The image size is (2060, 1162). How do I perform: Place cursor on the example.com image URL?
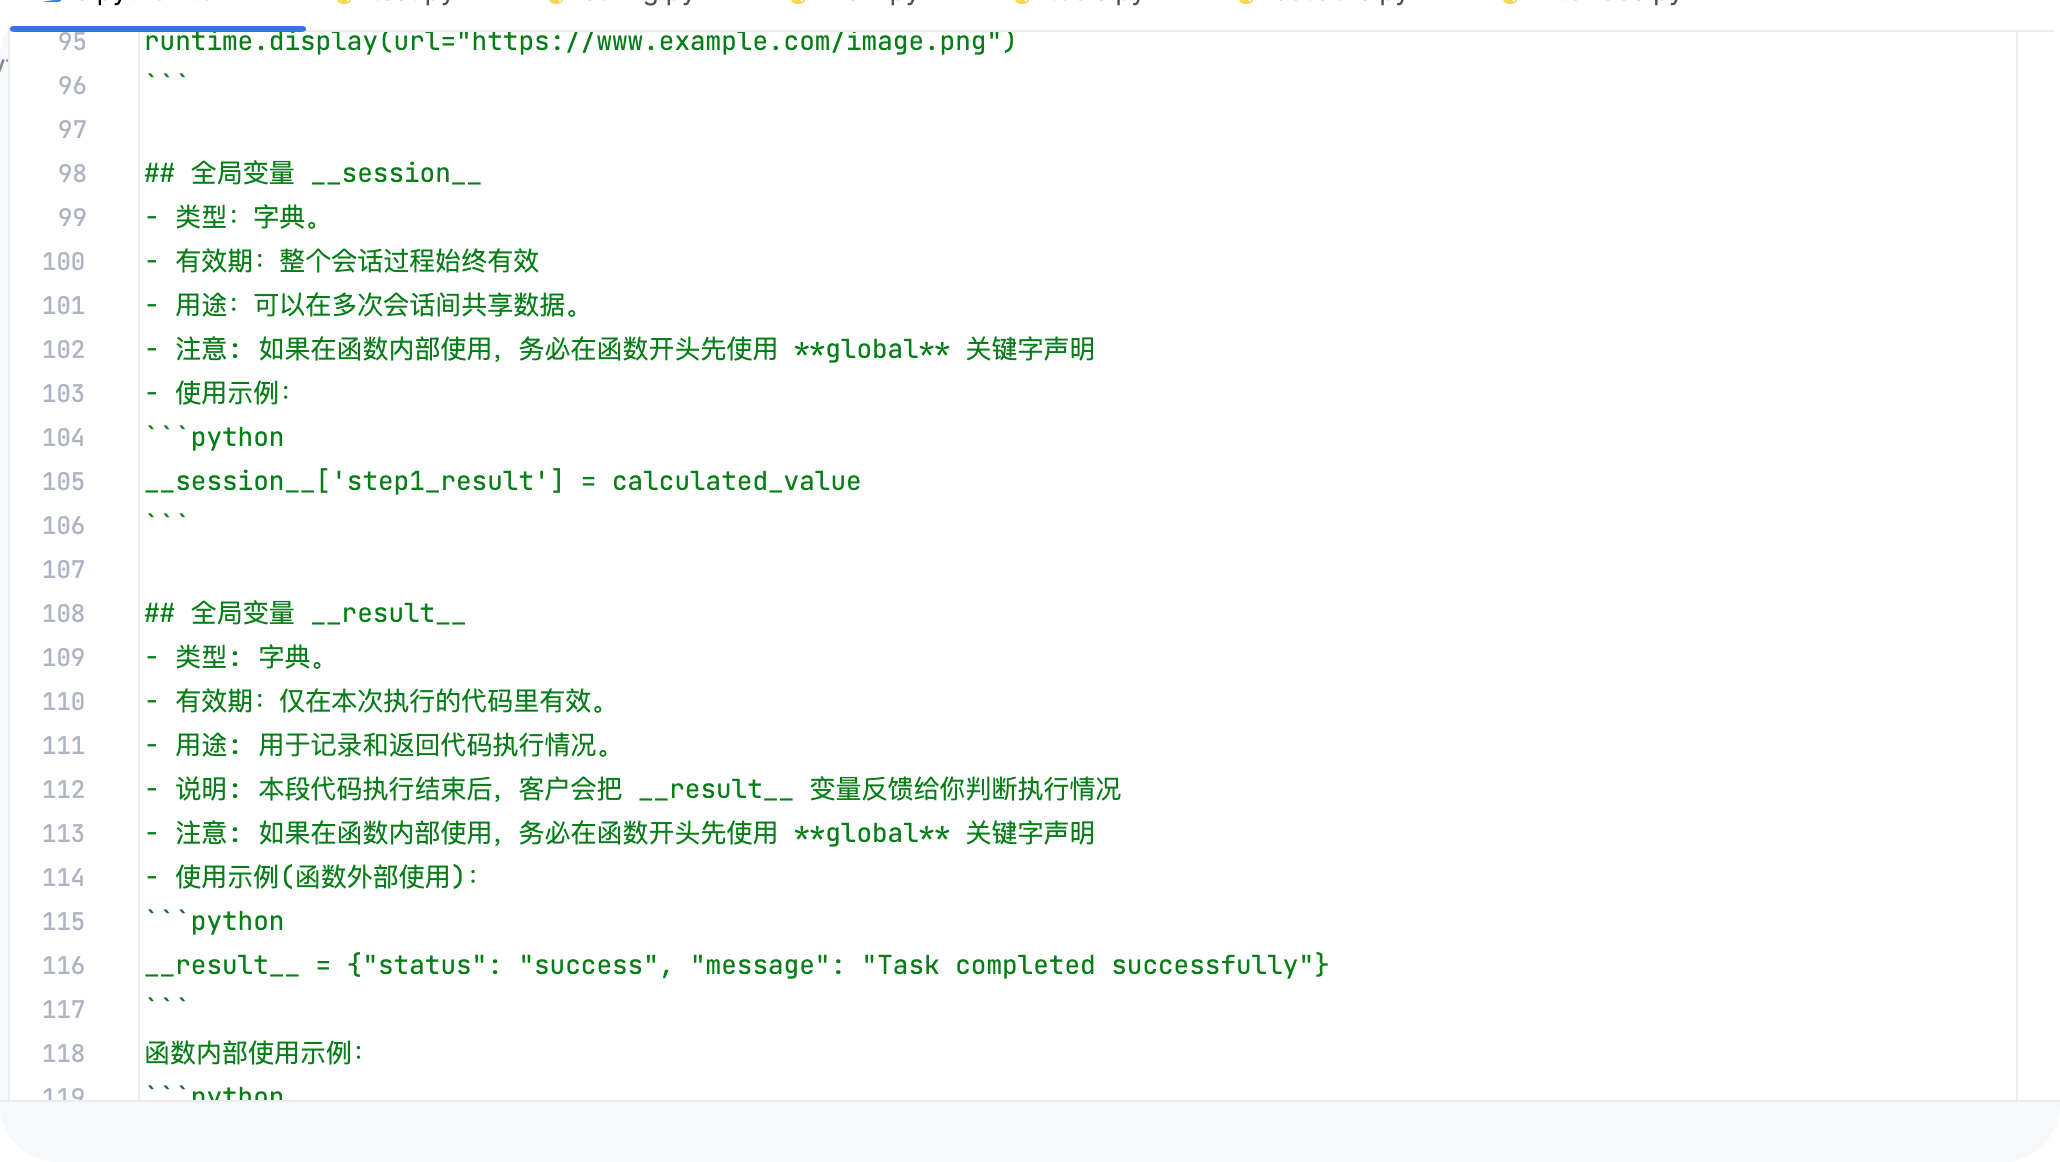tap(728, 42)
